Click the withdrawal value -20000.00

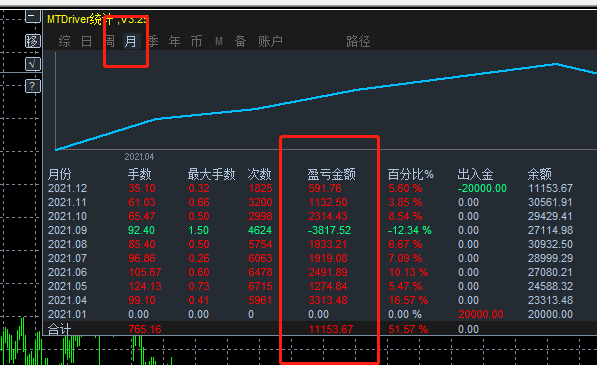point(482,188)
